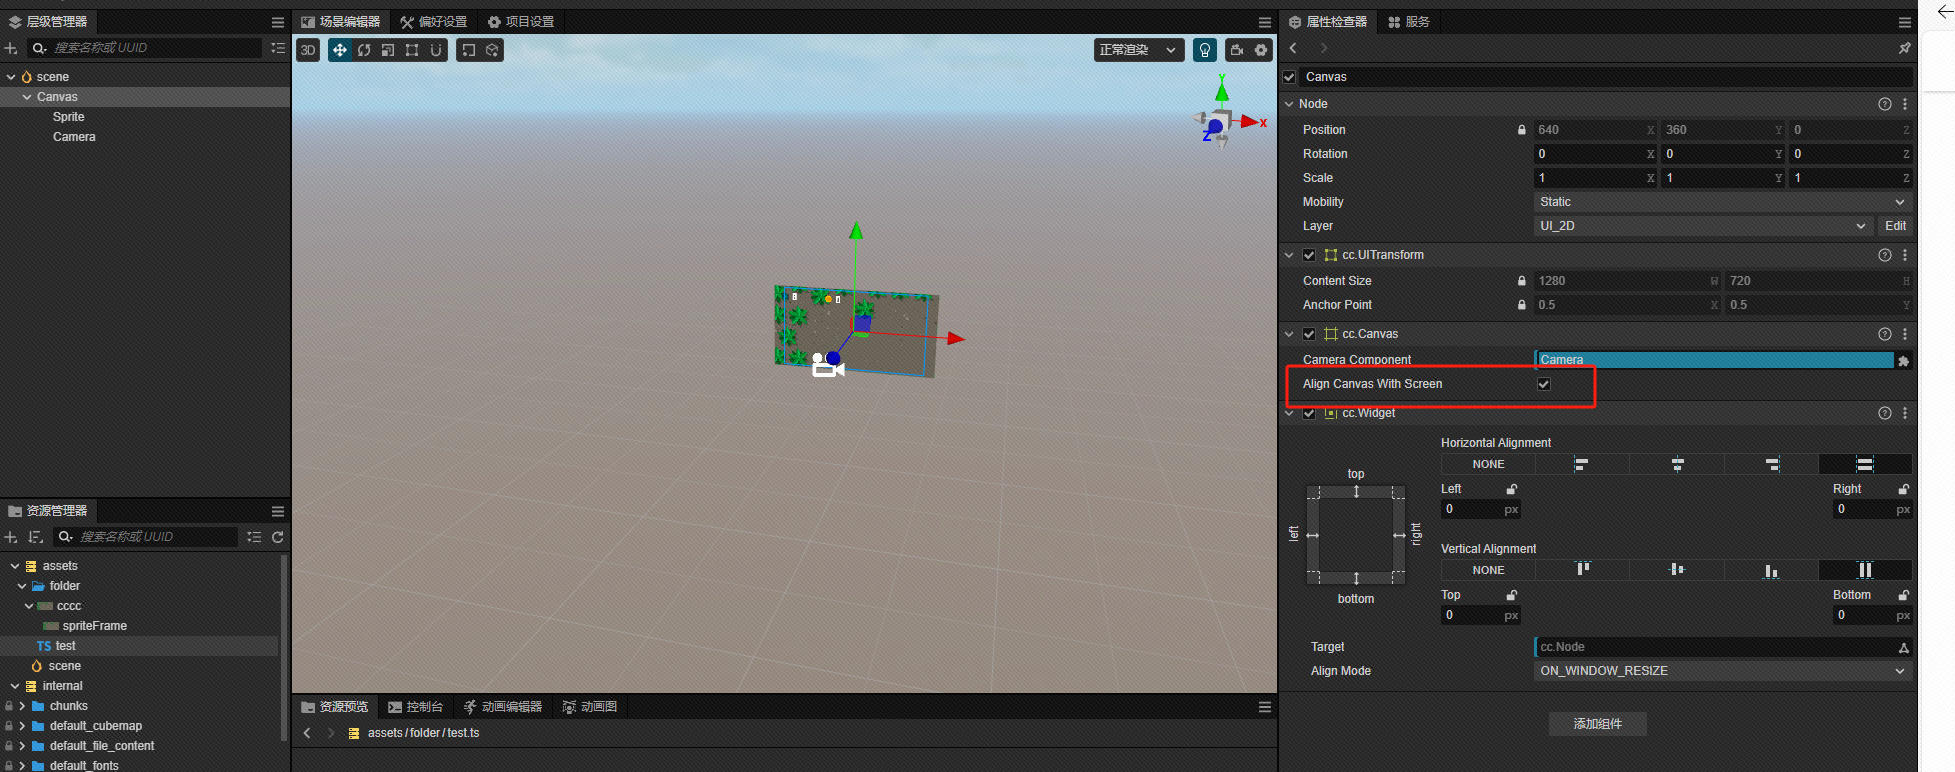This screenshot has width=1955, height=772.
Task: Click the Rotation X input field
Action: 1596,154
